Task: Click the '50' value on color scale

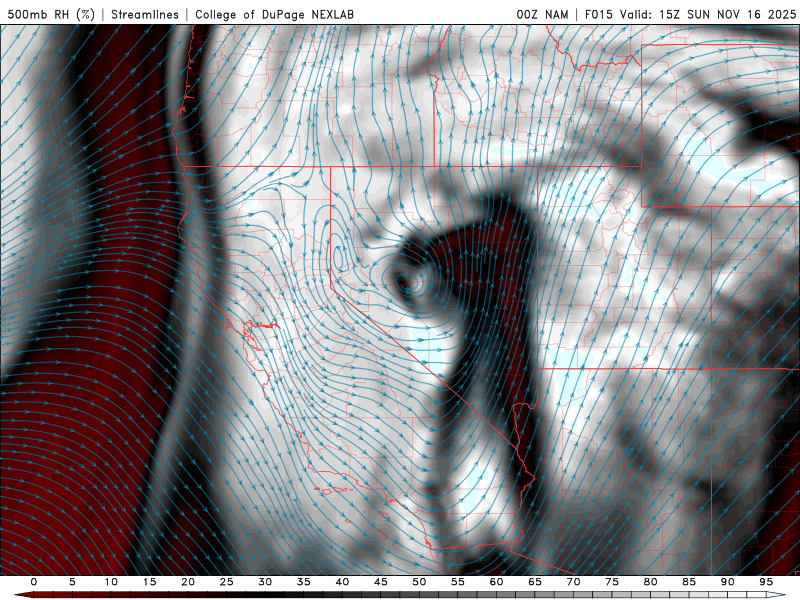Action: (419, 582)
